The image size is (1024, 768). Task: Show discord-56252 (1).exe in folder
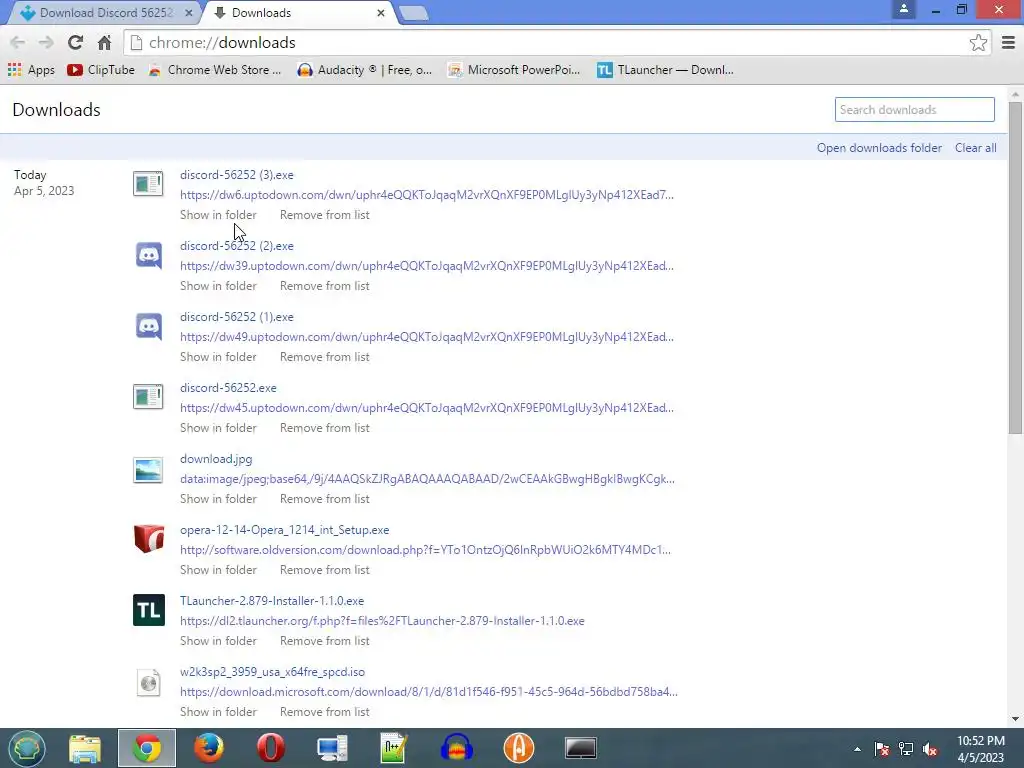[x=218, y=357]
